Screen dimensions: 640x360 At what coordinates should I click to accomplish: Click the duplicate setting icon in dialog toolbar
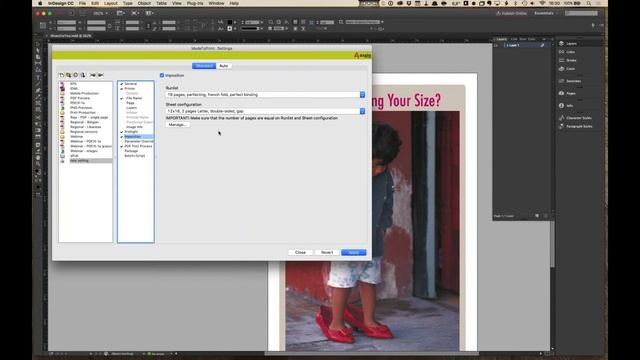[69, 75]
